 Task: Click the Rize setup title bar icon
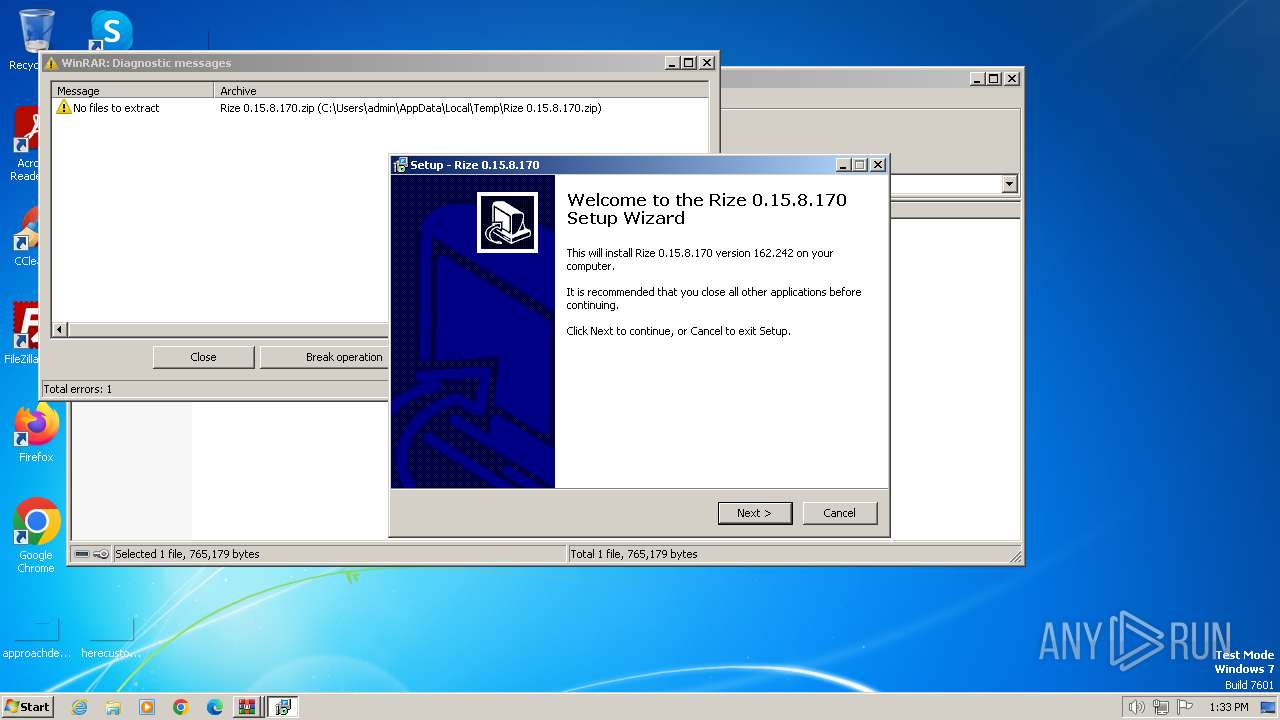(400, 165)
